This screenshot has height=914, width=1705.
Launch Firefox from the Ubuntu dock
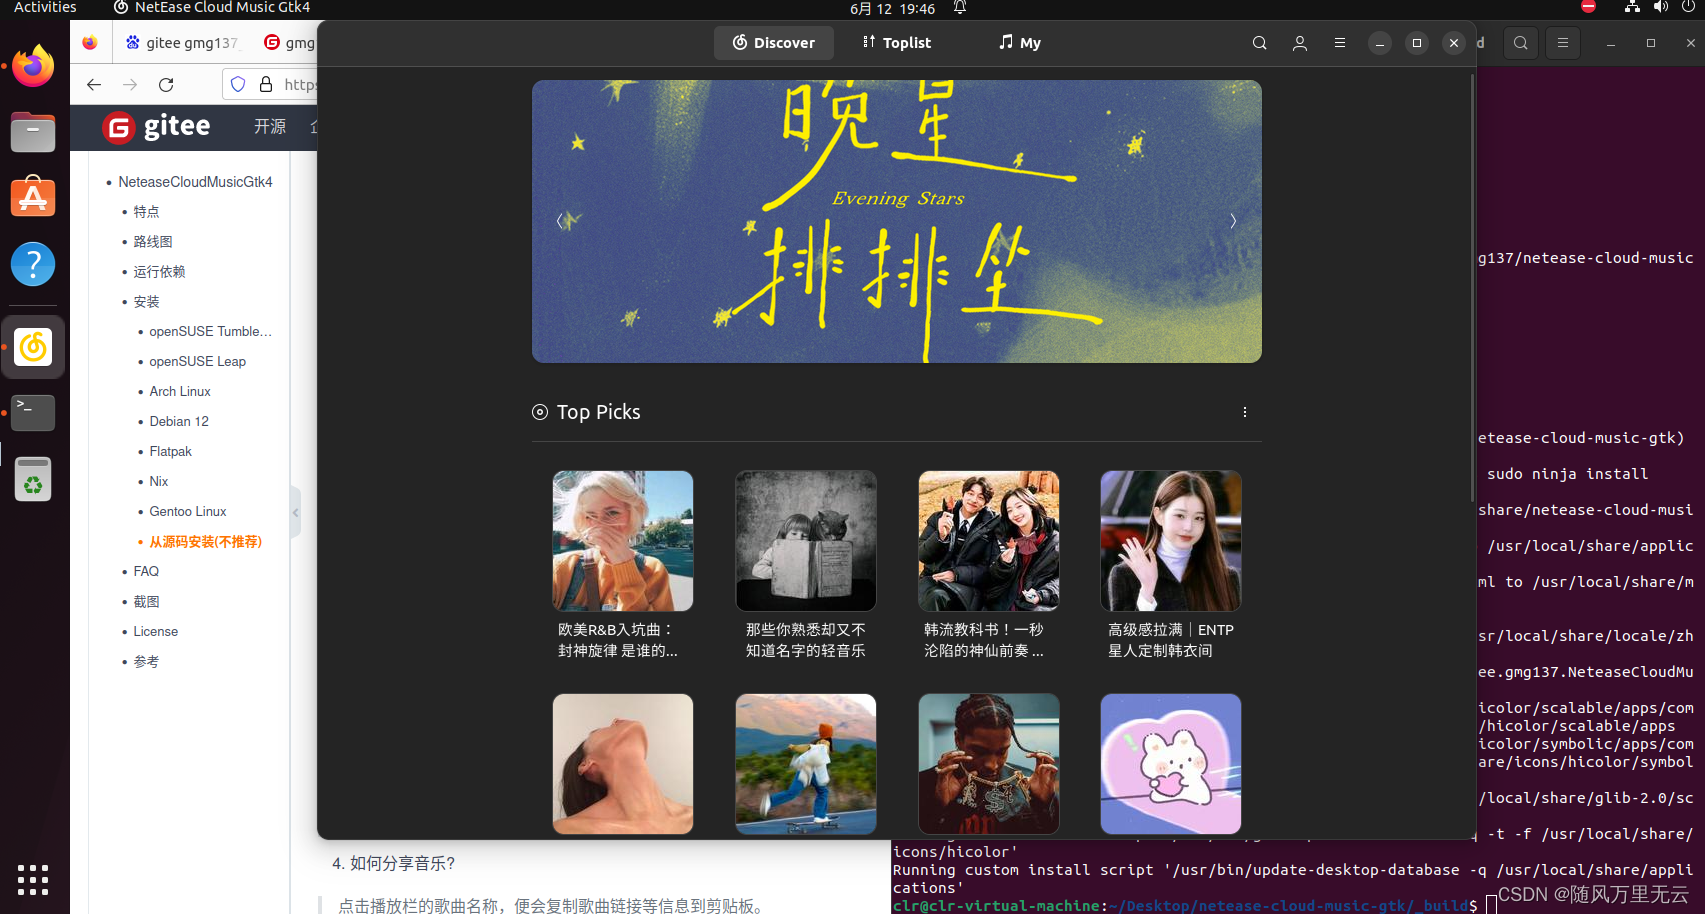click(33, 66)
